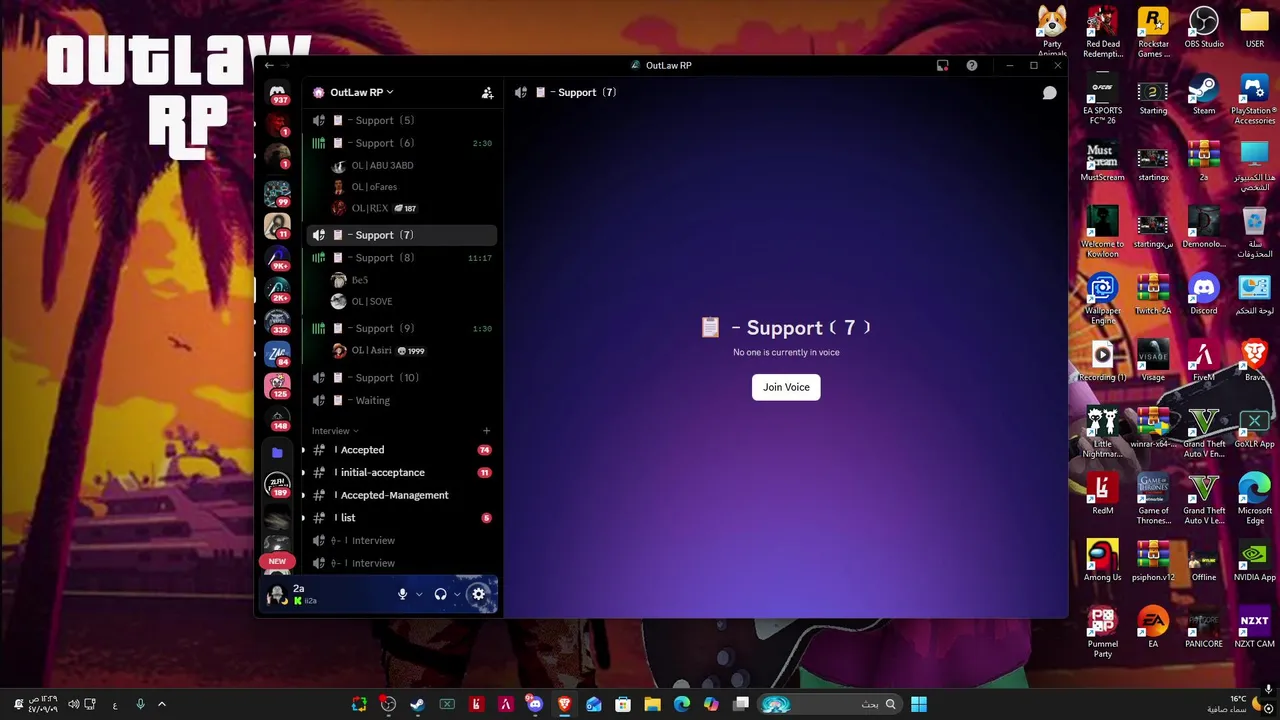The height and width of the screenshot is (720, 1280).
Task: Show hidden system tray icons chevron
Action: click(x=161, y=704)
